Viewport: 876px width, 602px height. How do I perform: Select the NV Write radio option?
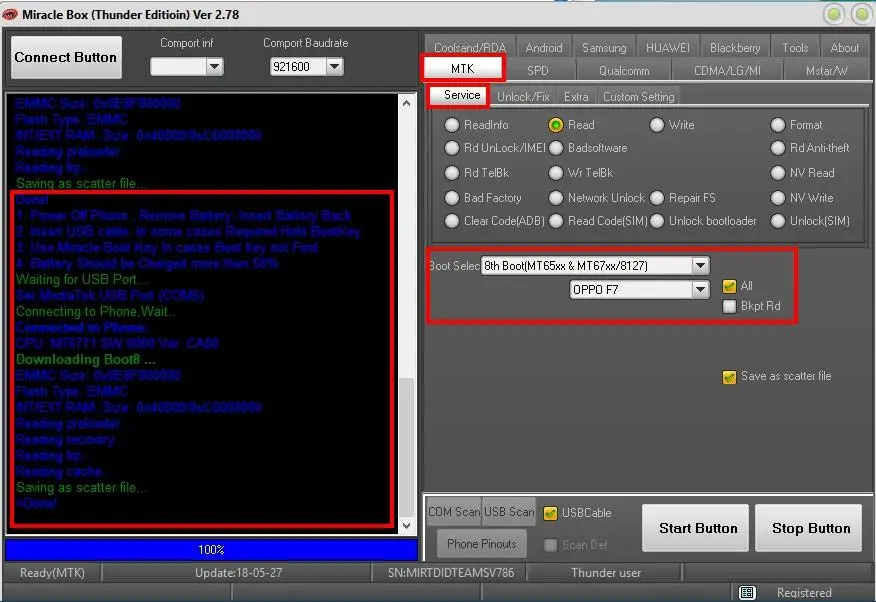(x=778, y=198)
